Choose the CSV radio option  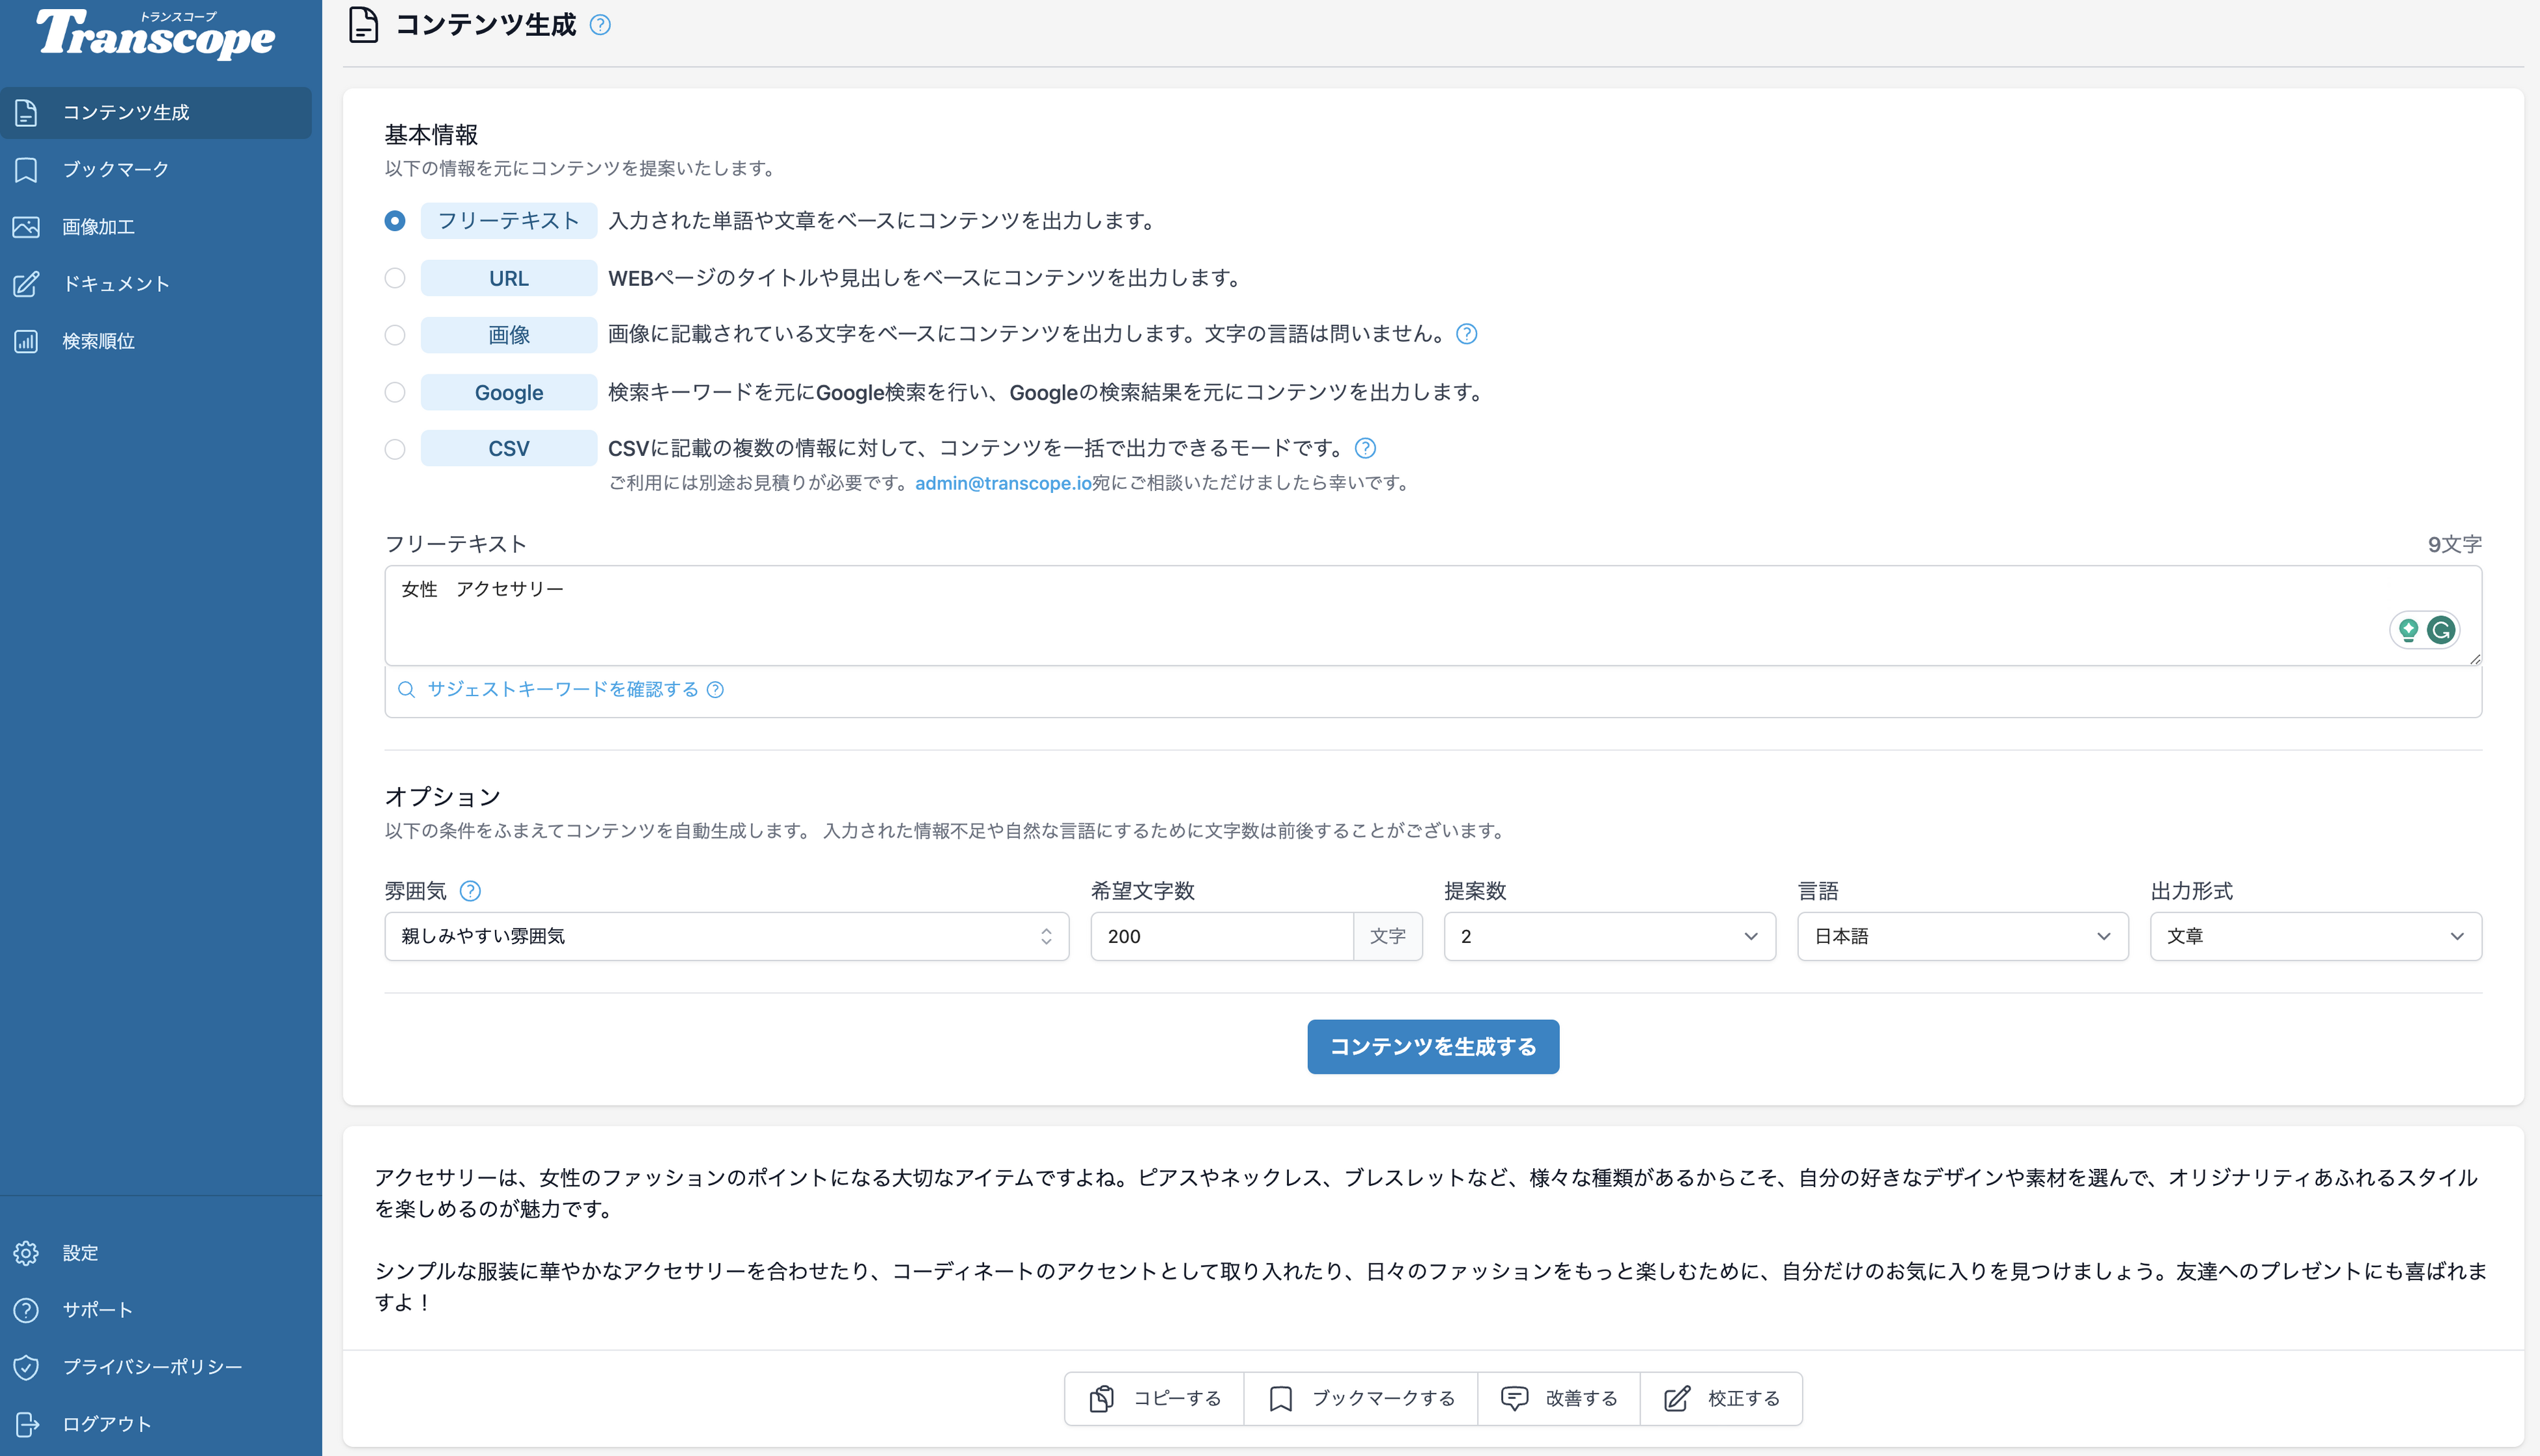[x=395, y=449]
